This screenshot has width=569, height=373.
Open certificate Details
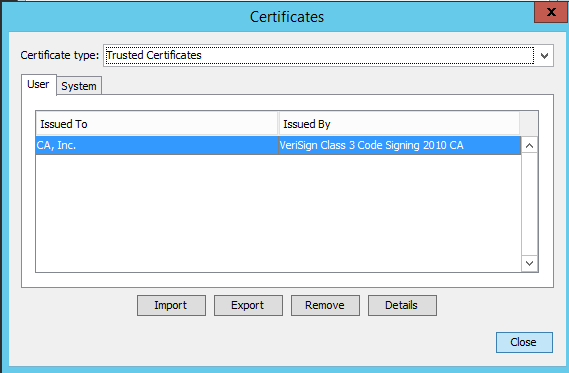pyautogui.click(x=402, y=306)
